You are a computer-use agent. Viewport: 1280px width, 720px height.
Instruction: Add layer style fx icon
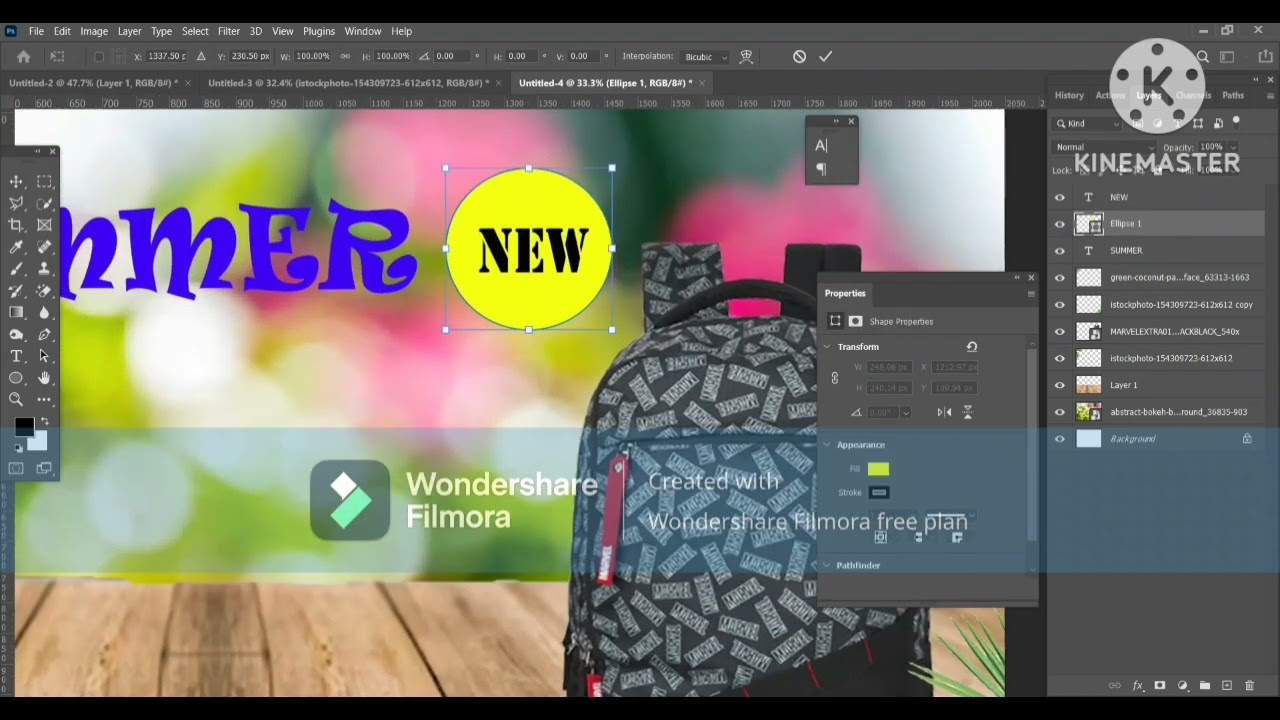coord(1138,686)
